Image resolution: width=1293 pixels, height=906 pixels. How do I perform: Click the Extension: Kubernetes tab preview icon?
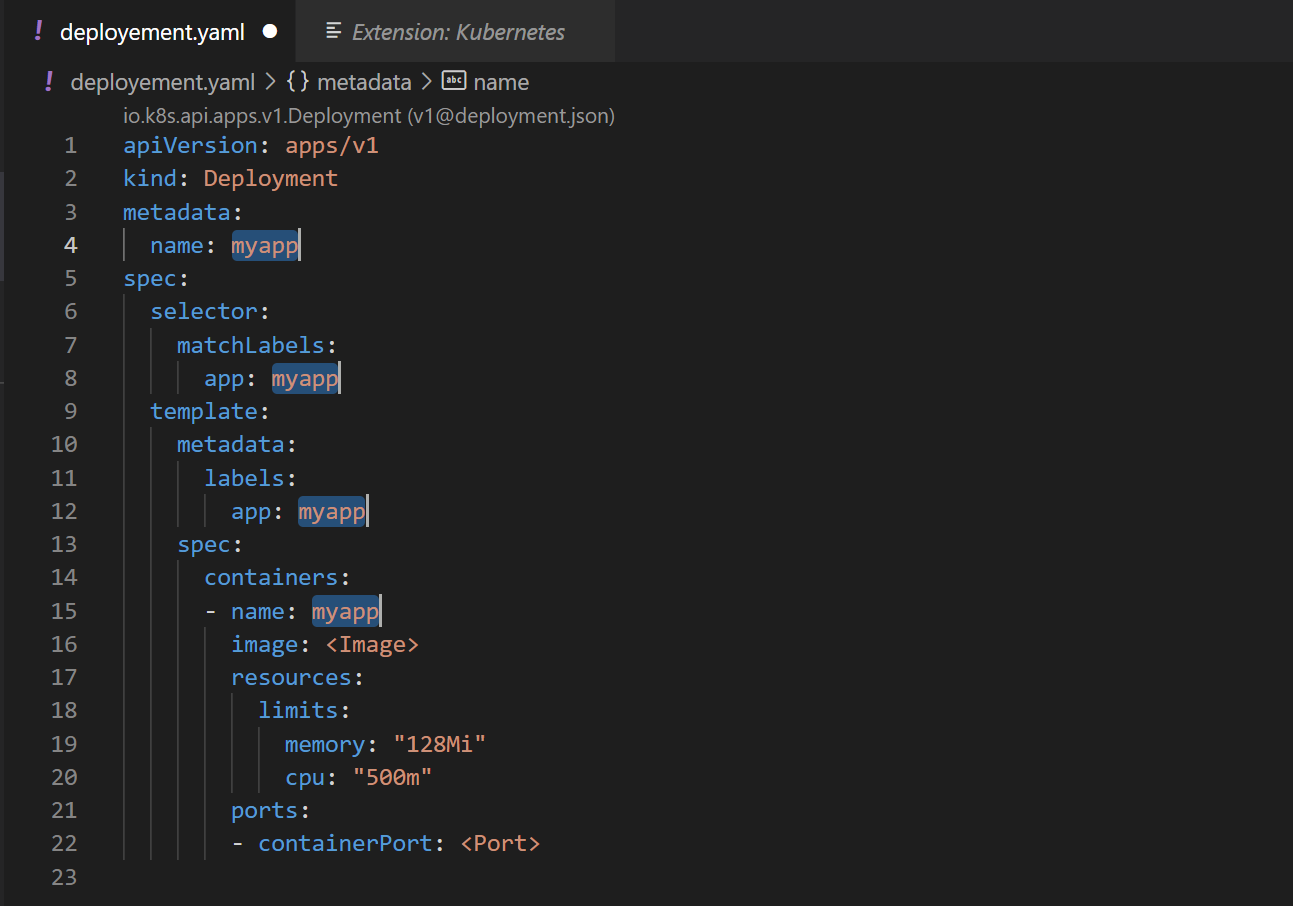(x=334, y=31)
